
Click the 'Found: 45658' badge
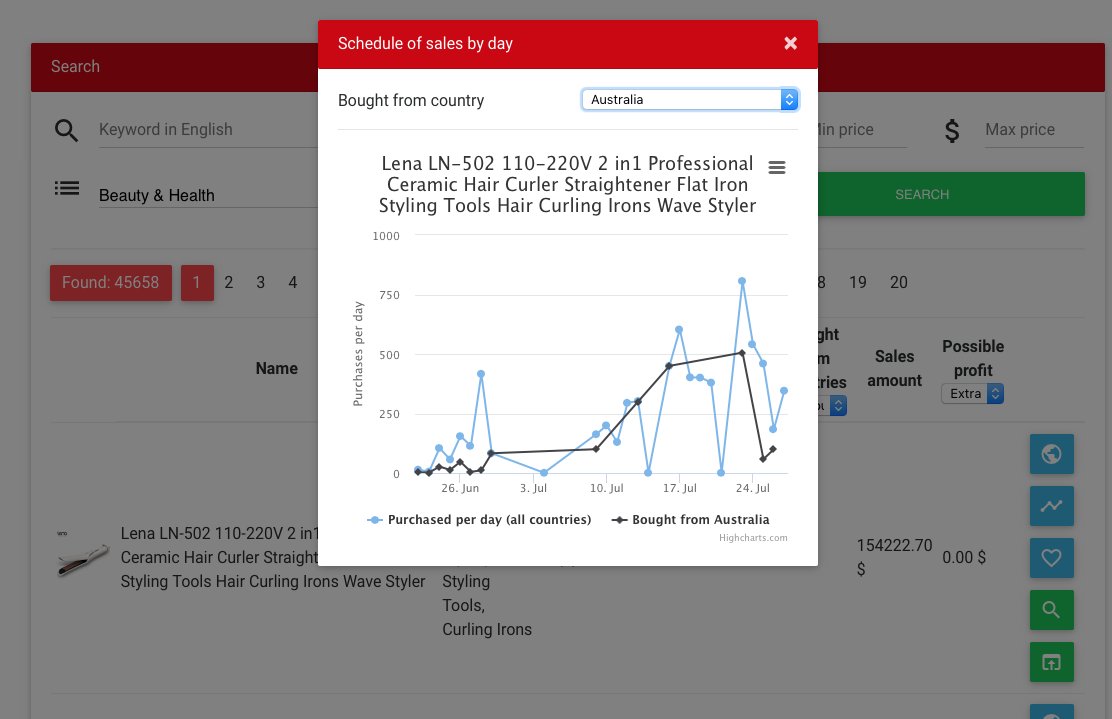click(x=111, y=282)
